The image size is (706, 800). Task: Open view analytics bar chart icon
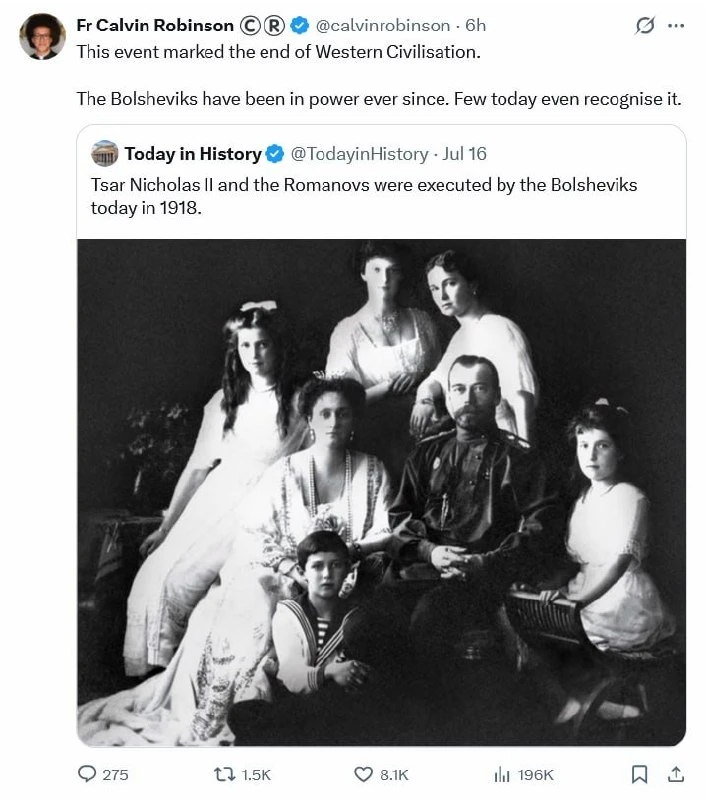502,775
